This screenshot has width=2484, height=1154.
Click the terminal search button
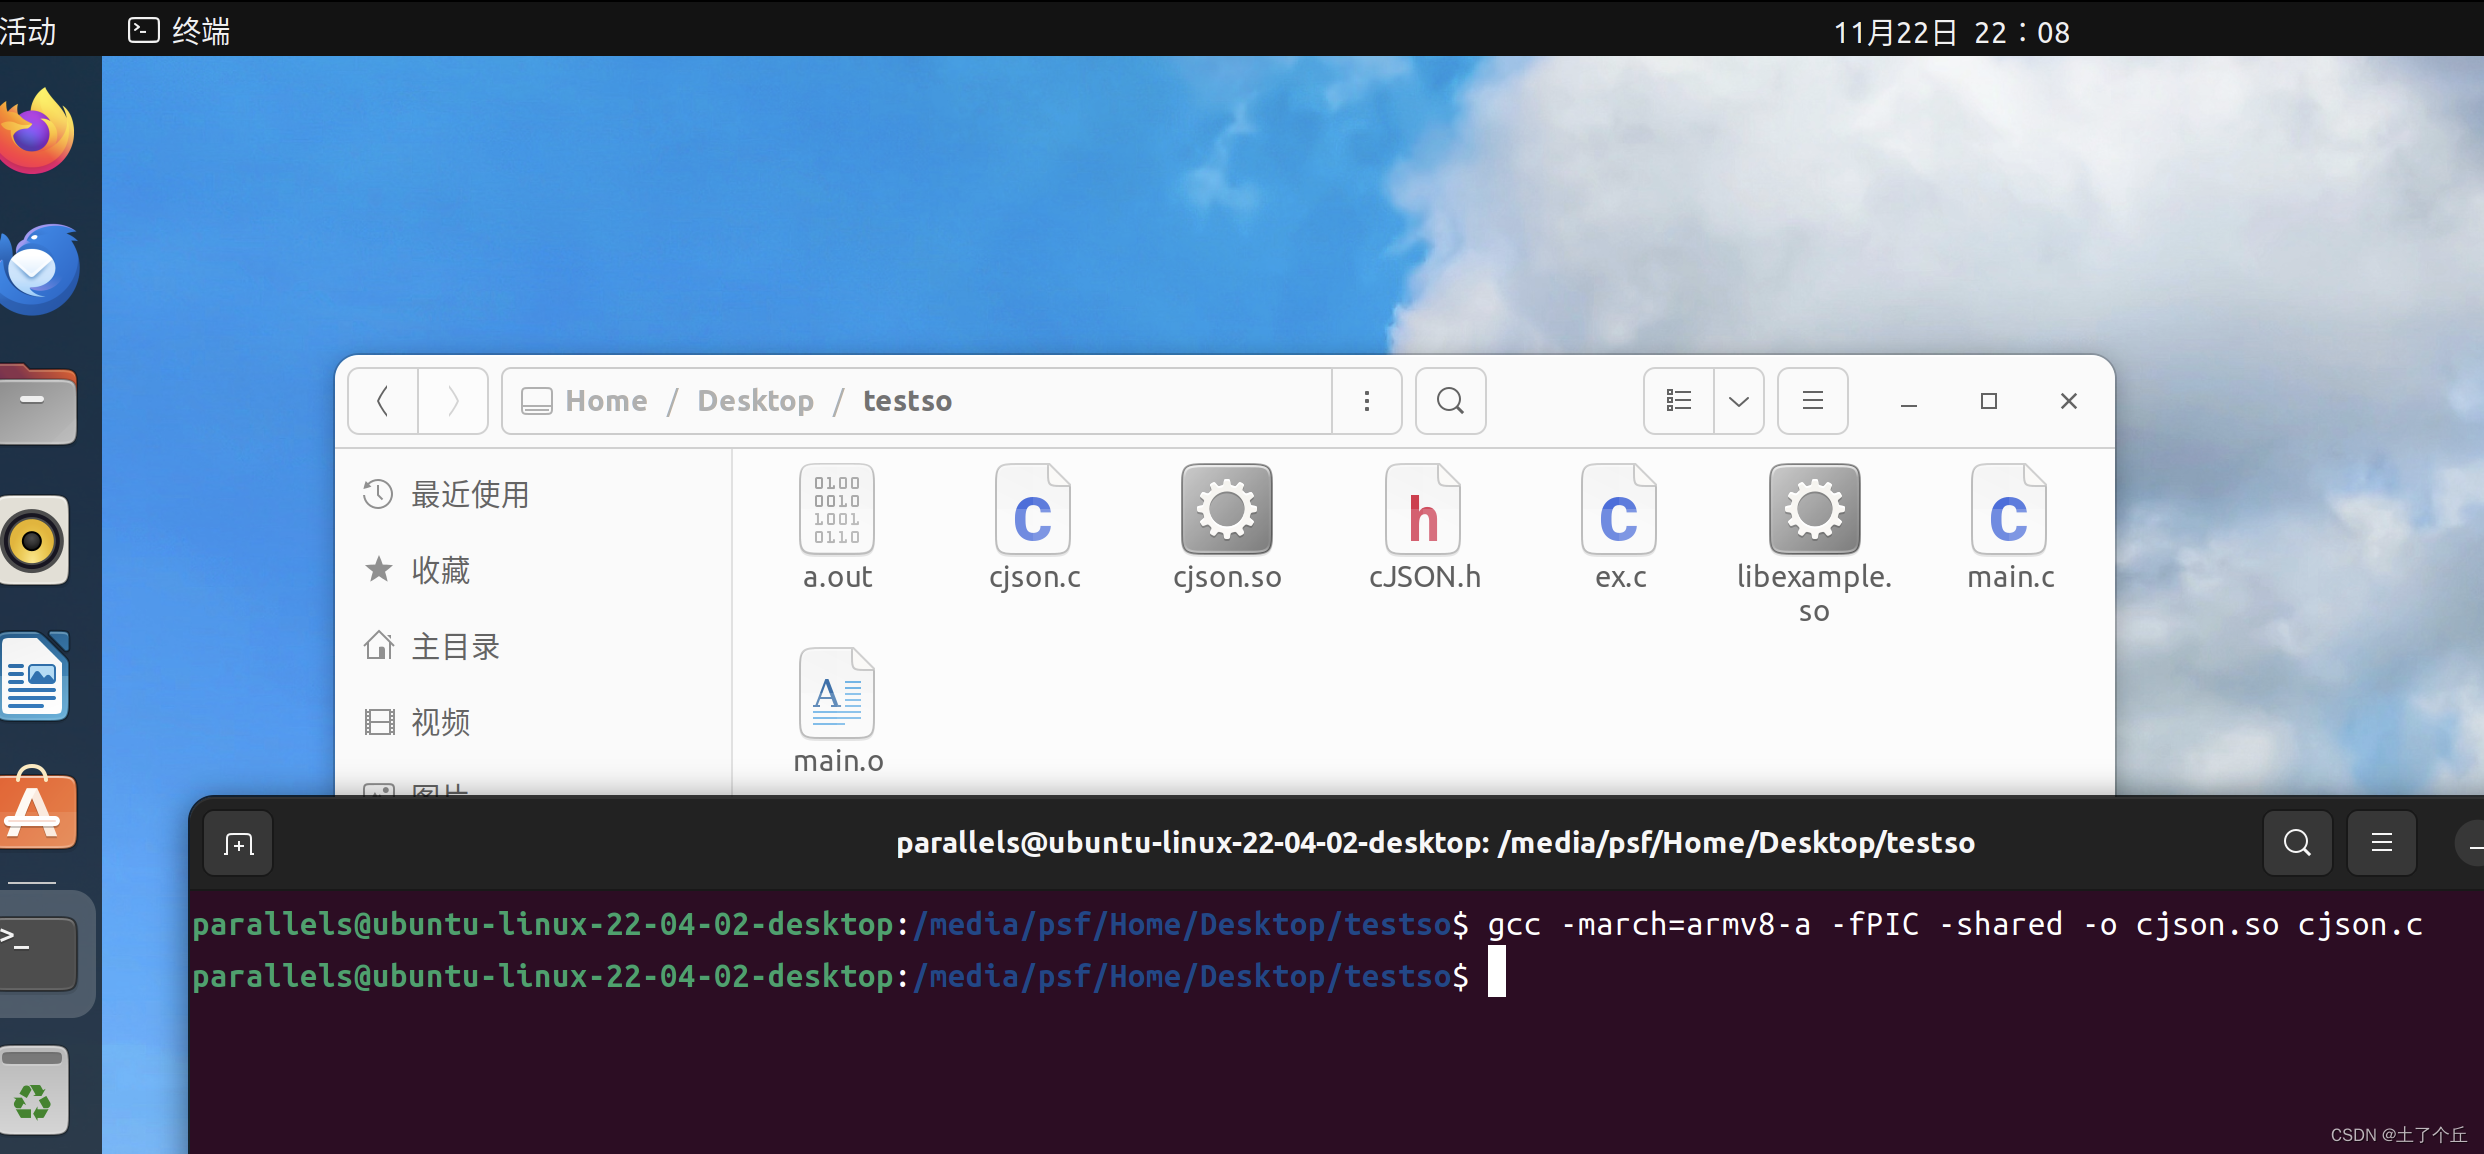(x=2298, y=844)
